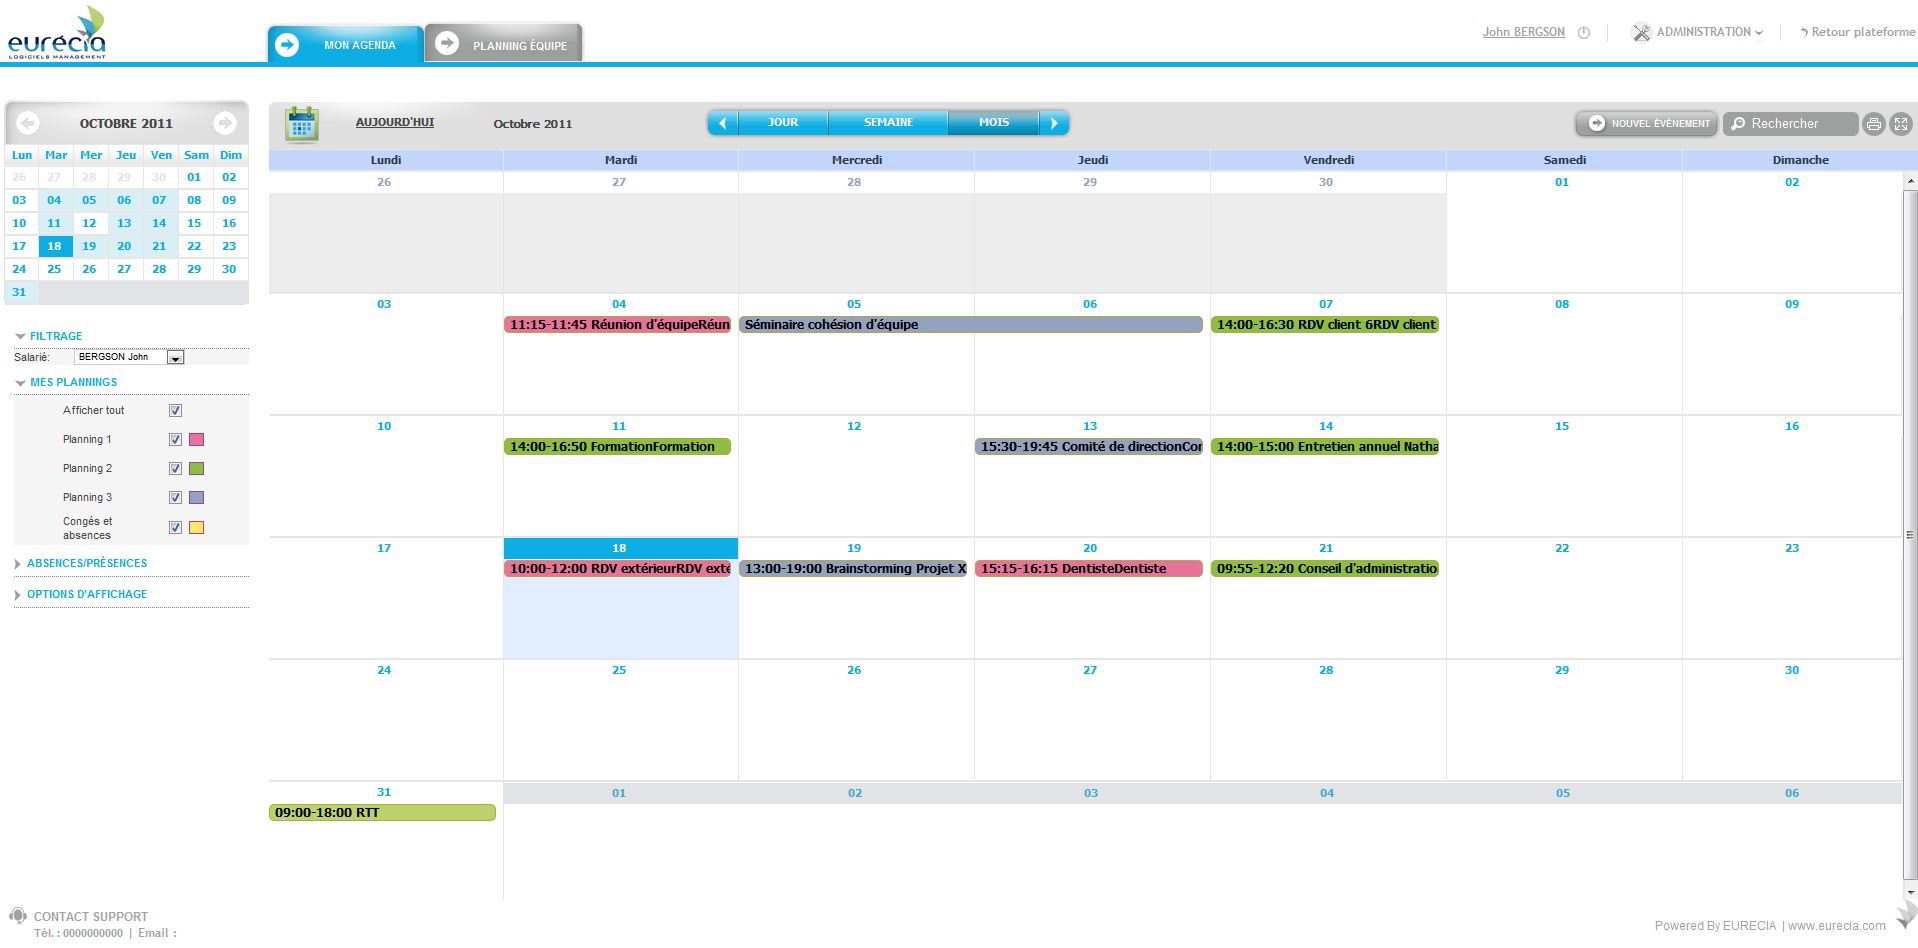Open the Planning Équipe tab
This screenshot has width=1918, height=948.
point(504,44)
